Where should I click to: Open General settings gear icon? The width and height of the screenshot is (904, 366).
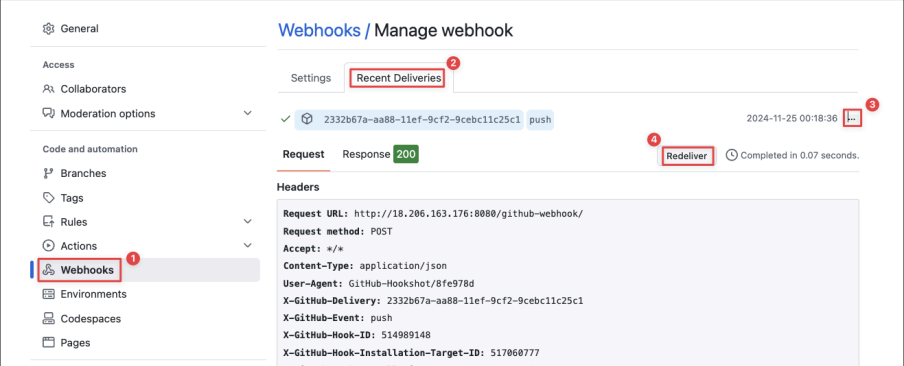click(x=49, y=28)
